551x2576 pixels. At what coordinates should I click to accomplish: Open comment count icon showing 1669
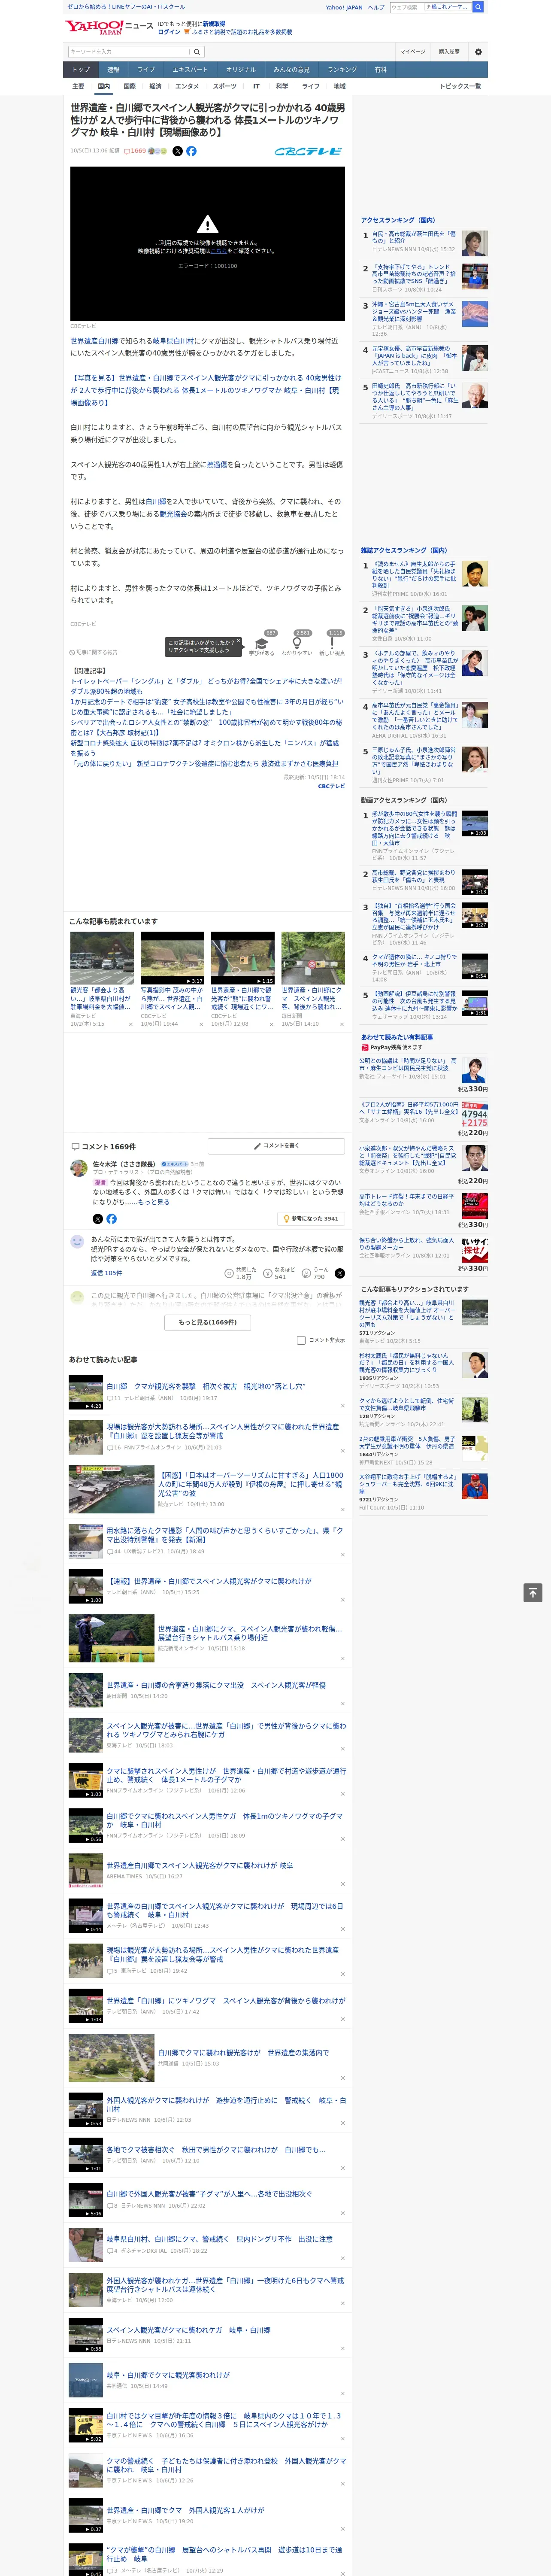[135, 151]
